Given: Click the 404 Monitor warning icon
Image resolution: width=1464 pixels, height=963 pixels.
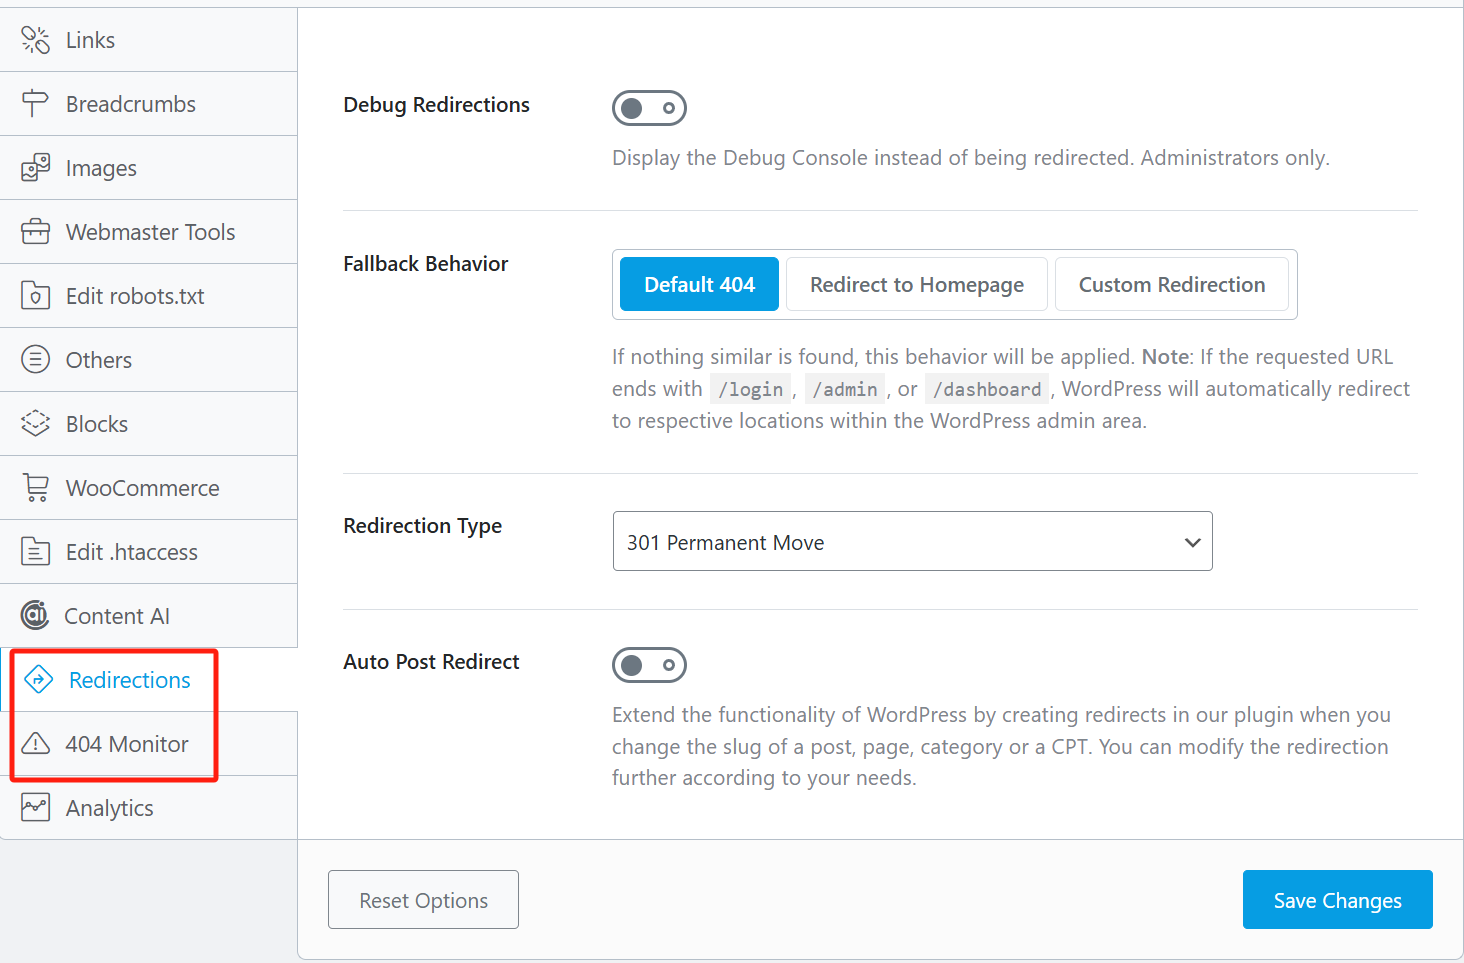Looking at the screenshot, I should (35, 743).
